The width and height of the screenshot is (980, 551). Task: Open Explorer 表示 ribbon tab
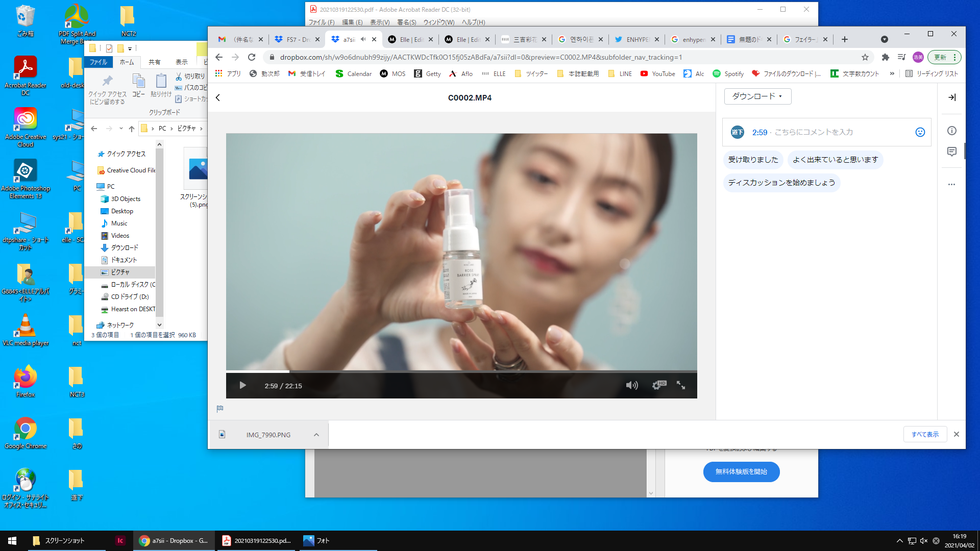[x=181, y=62]
